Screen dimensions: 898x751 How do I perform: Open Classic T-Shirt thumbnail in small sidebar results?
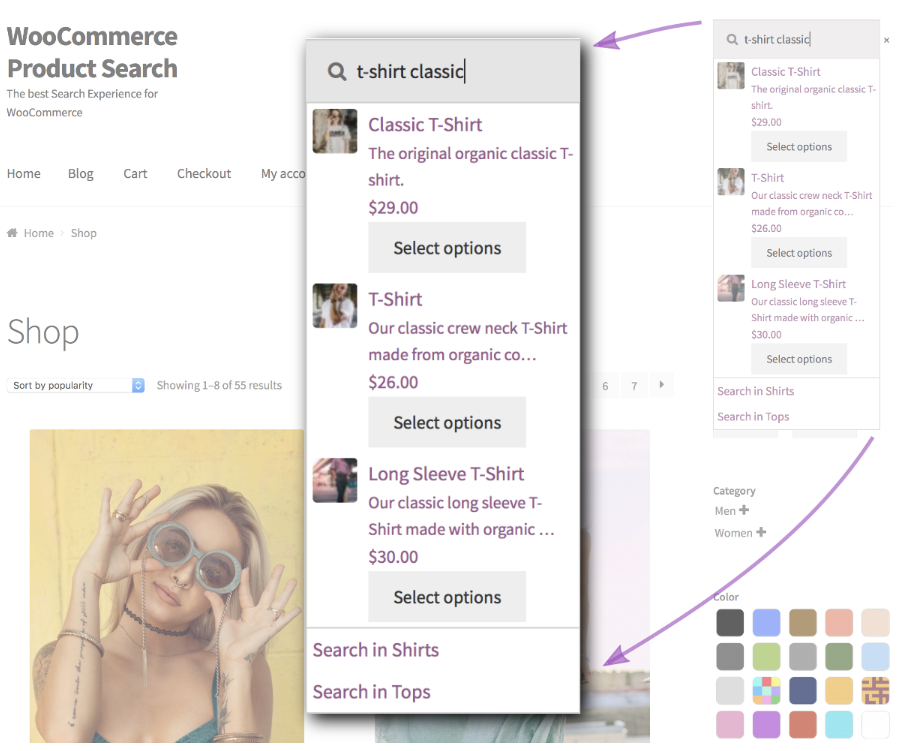[x=731, y=76]
